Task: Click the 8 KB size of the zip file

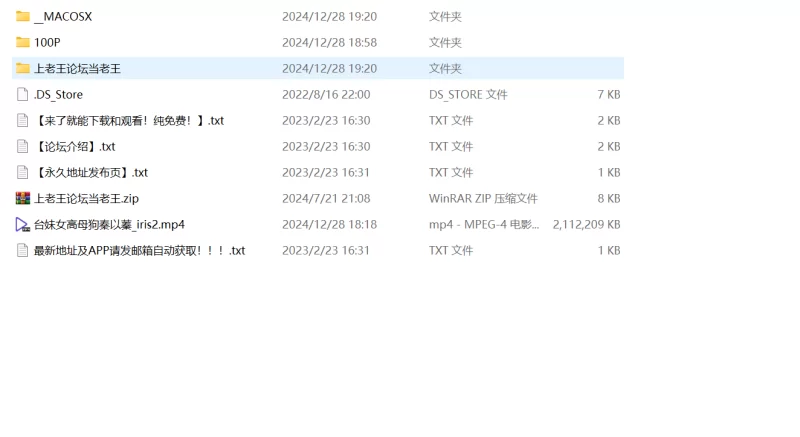Action: (x=609, y=198)
